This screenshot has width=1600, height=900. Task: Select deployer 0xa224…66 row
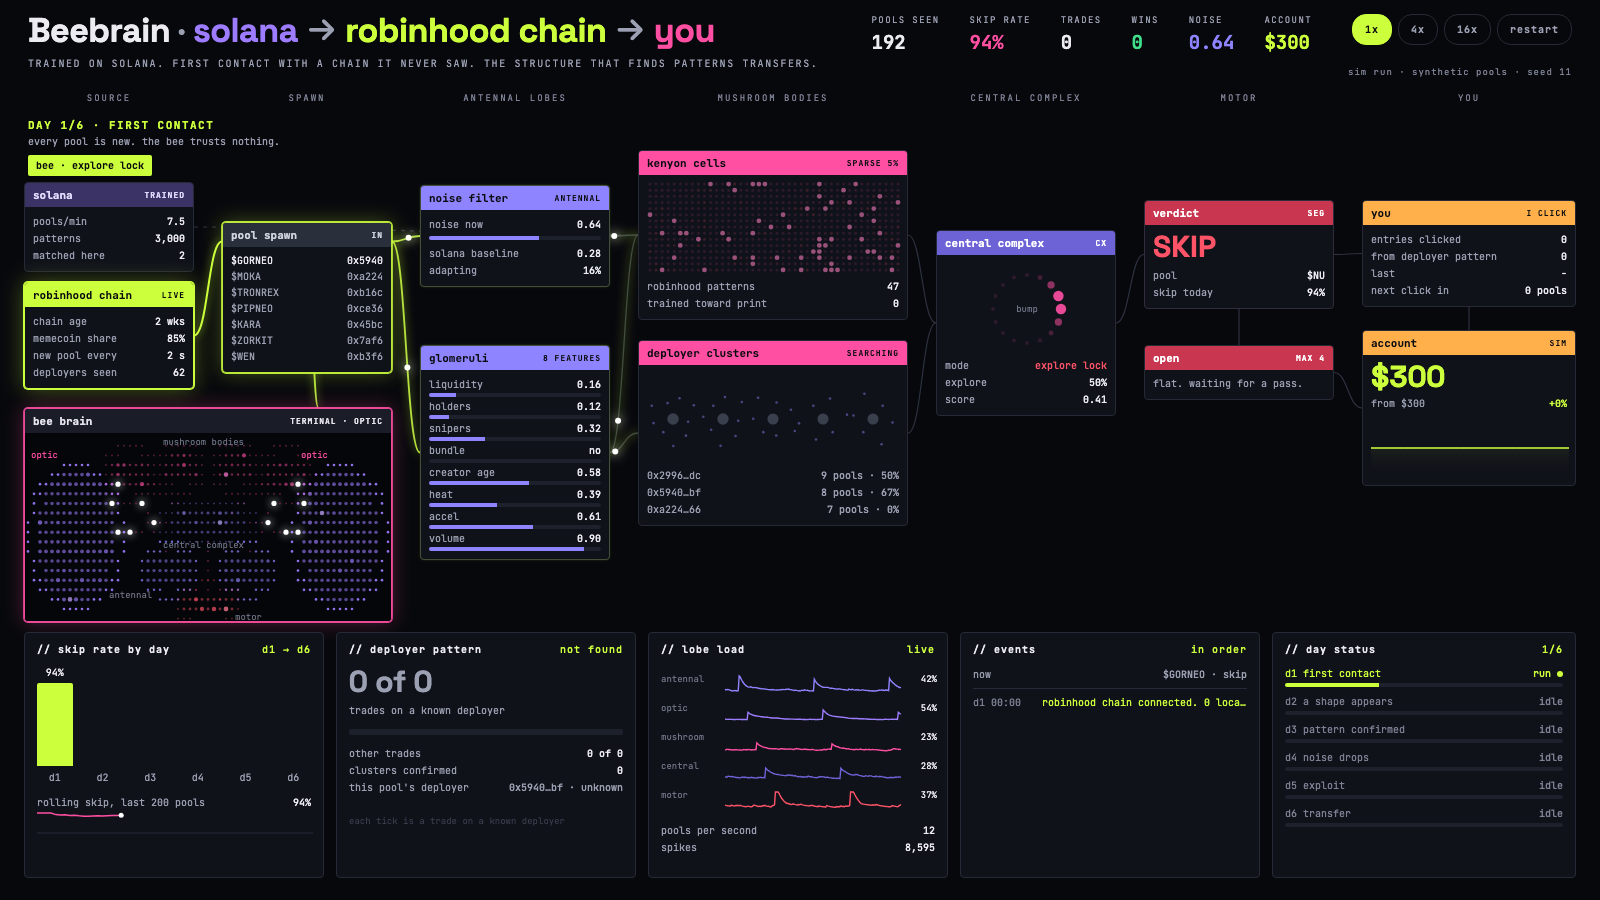[773, 509]
